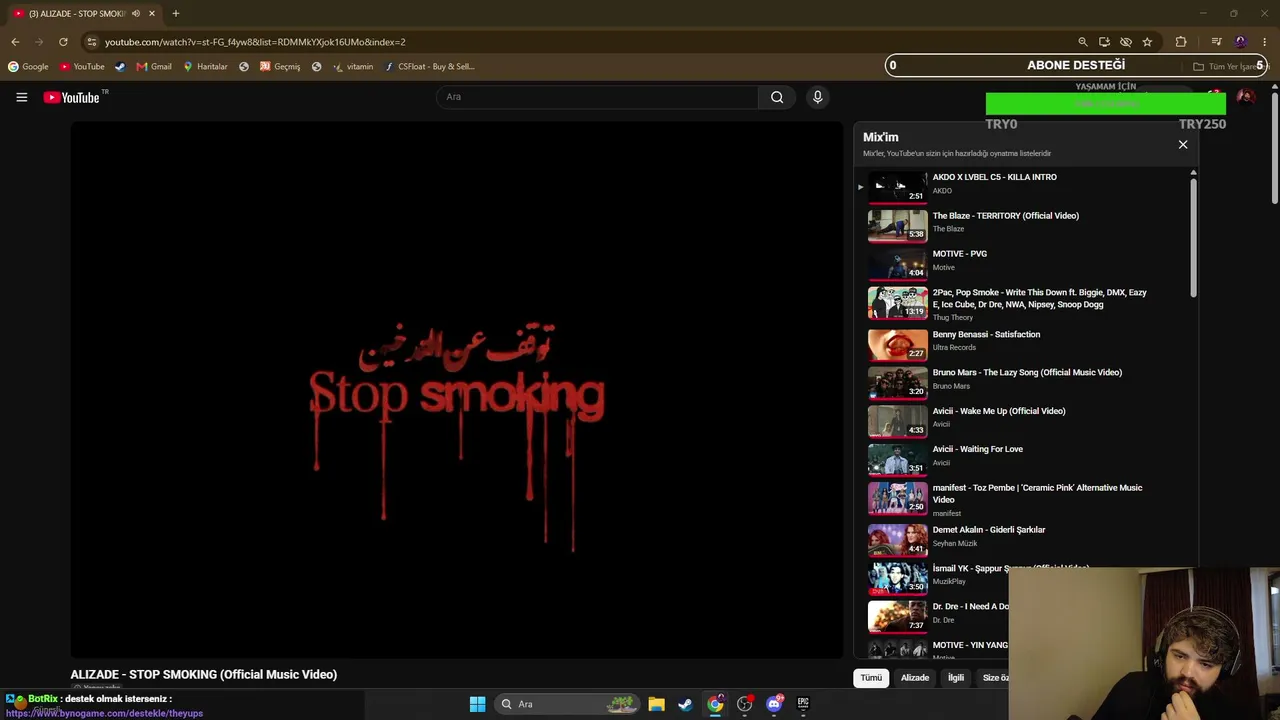Open the YouTube account avatar menu

click(x=1245, y=97)
